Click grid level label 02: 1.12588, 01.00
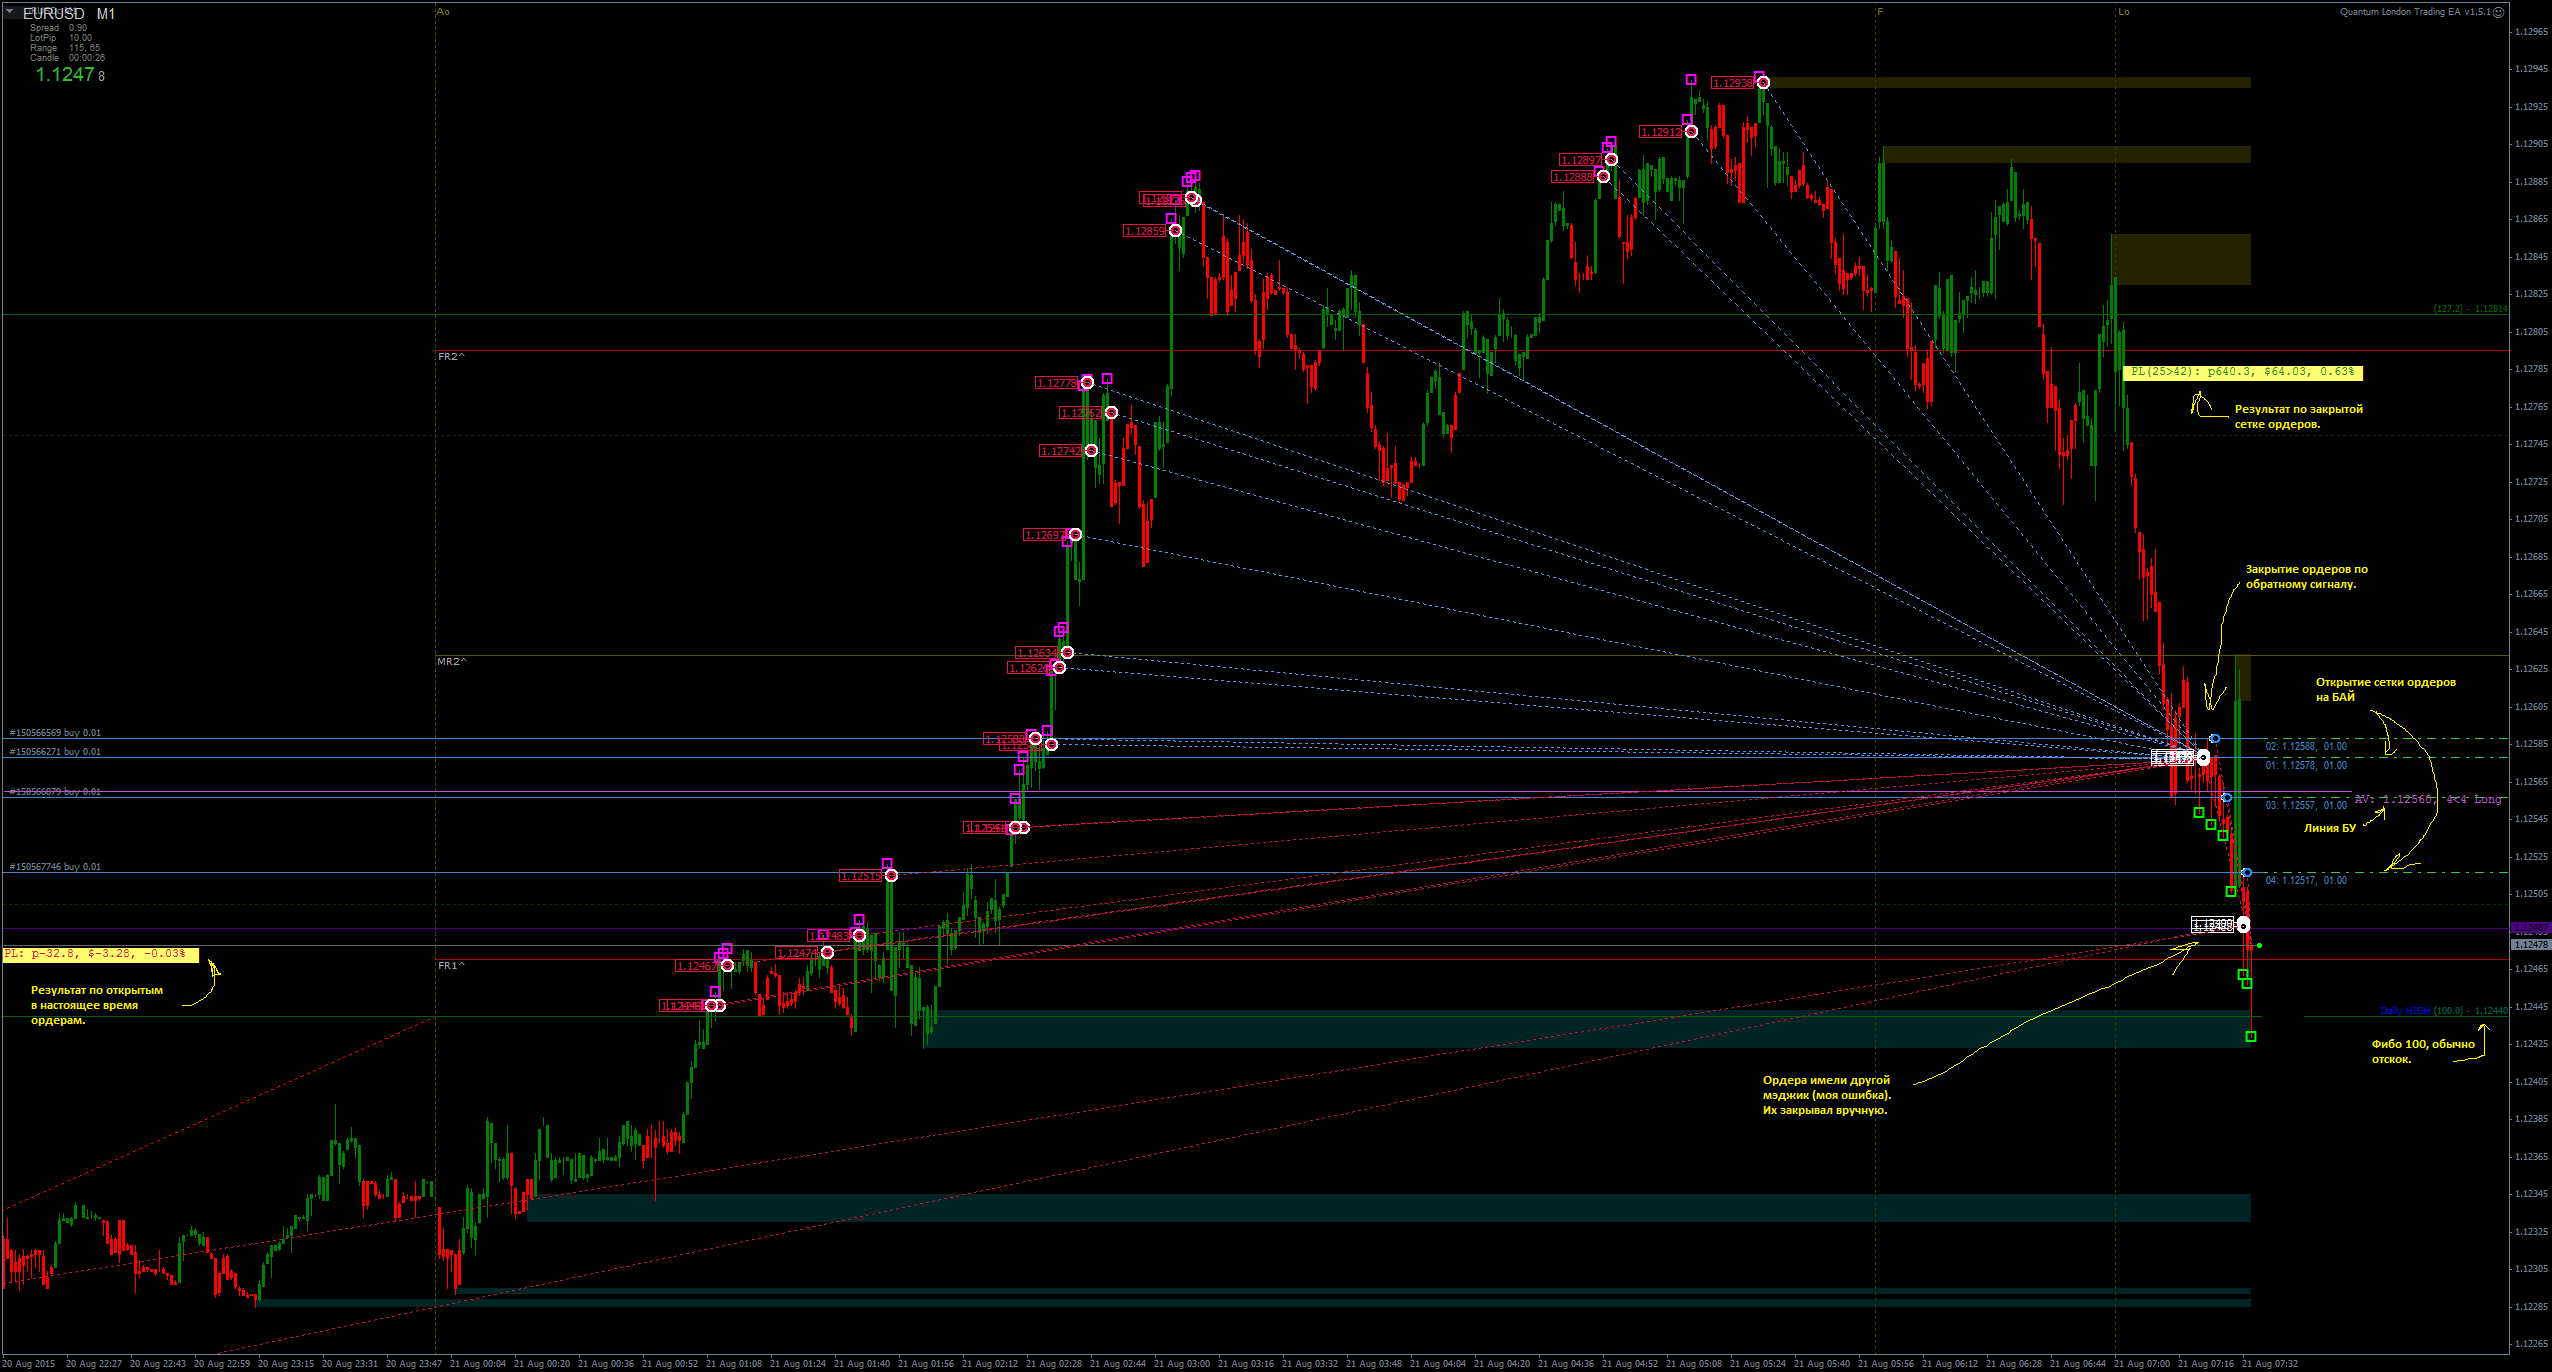 (2306, 746)
